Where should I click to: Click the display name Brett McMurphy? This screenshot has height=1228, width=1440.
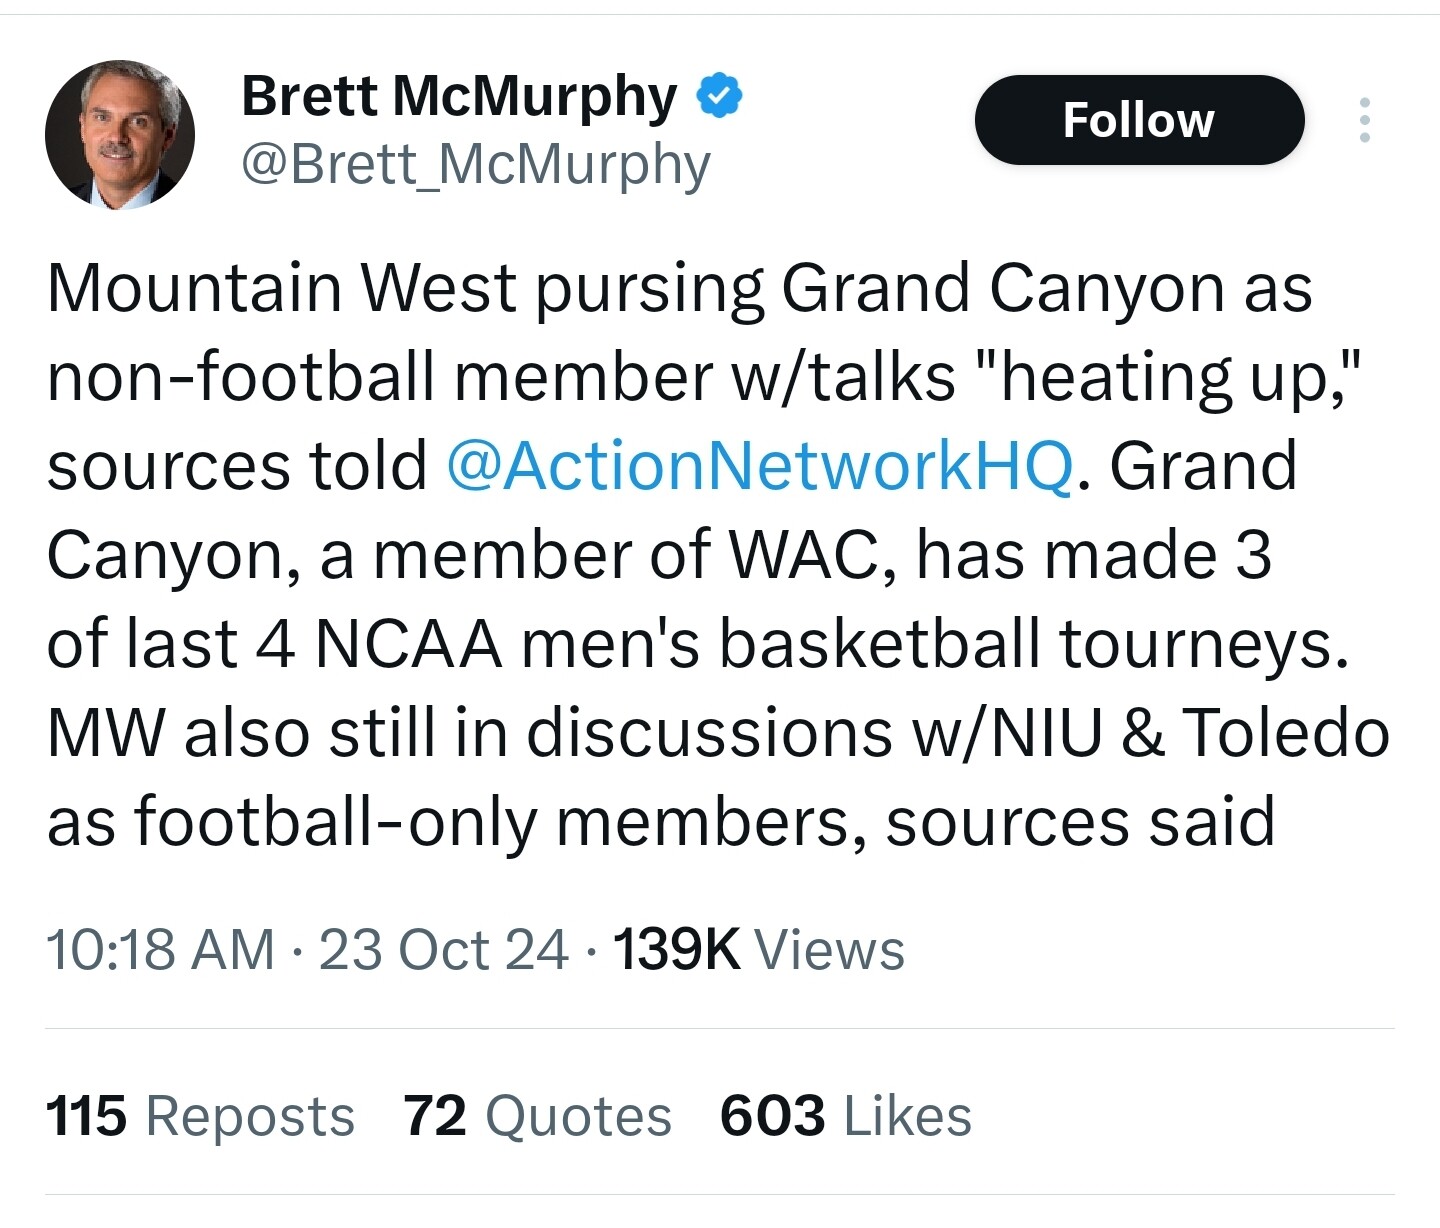pos(459,97)
